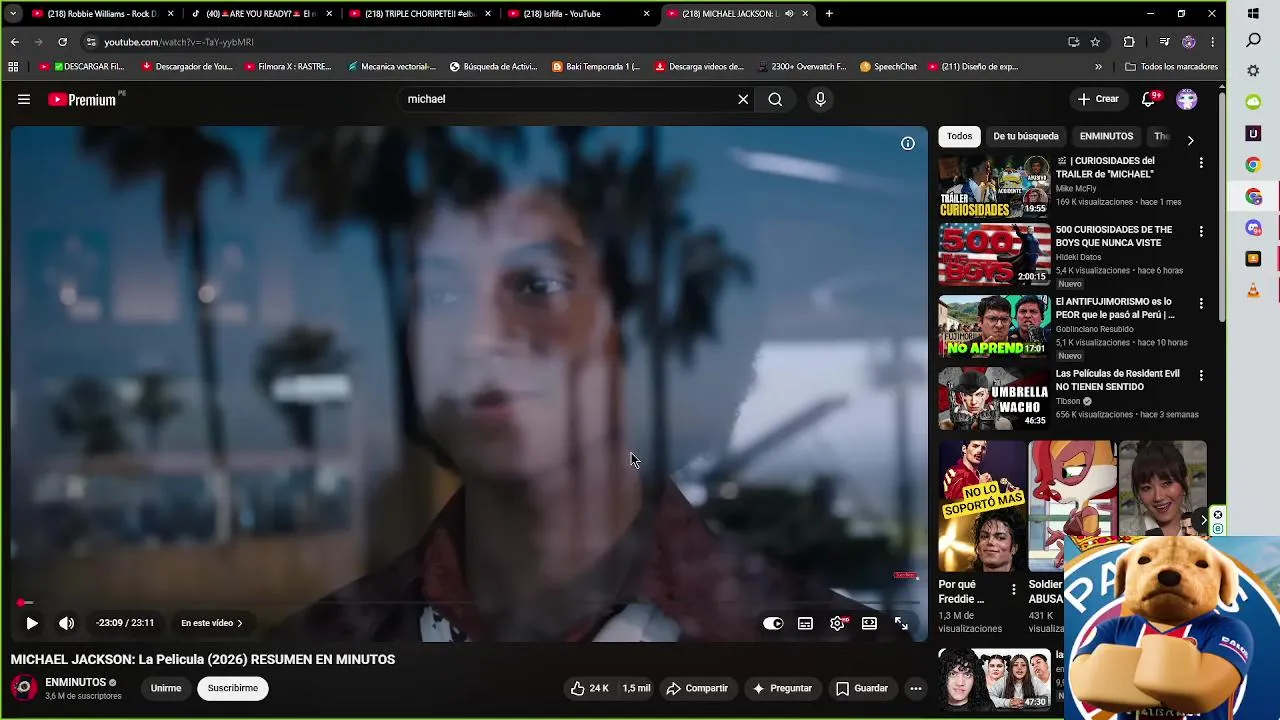Open the SpeechChat bookmark

click(888, 67)
